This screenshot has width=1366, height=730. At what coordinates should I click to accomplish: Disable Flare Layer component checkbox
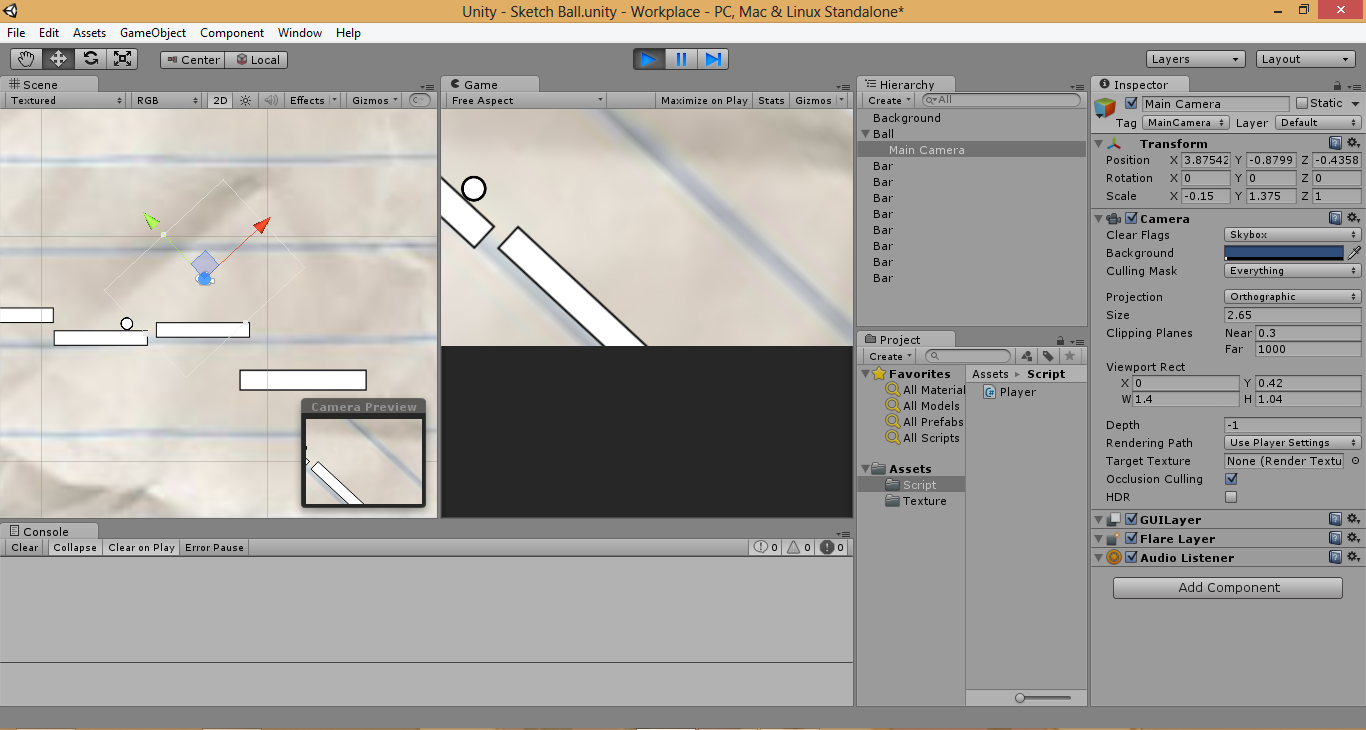tap(1131, 538)
